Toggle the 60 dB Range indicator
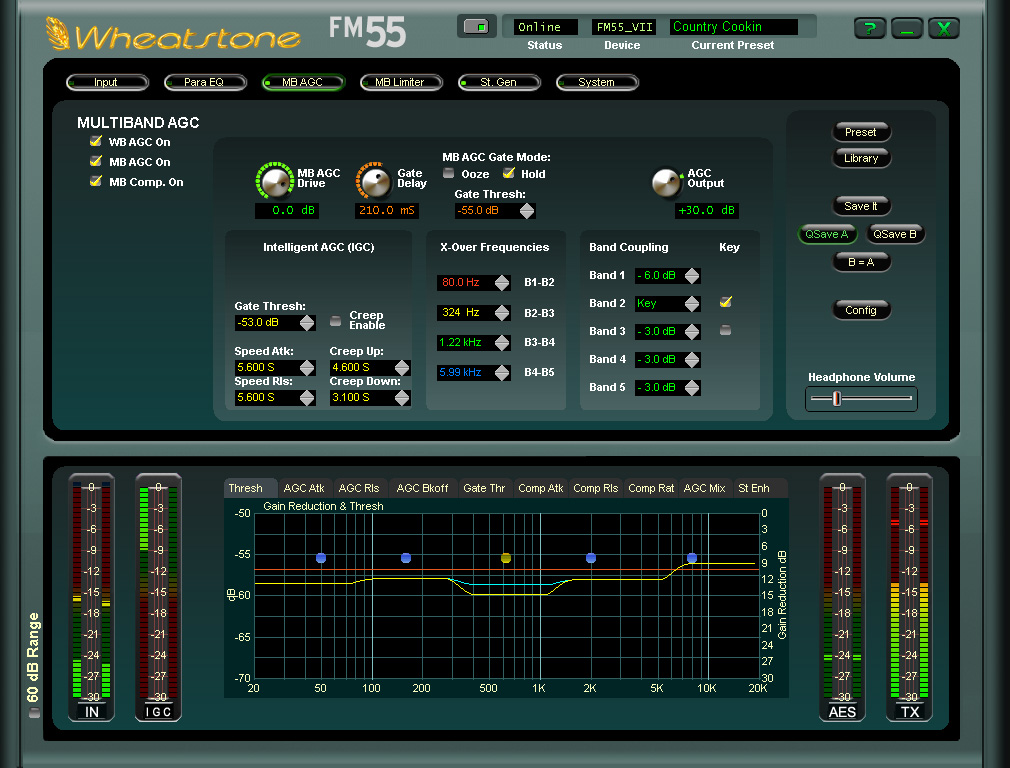Screen dimensions: 1010x768 (36, 713)
